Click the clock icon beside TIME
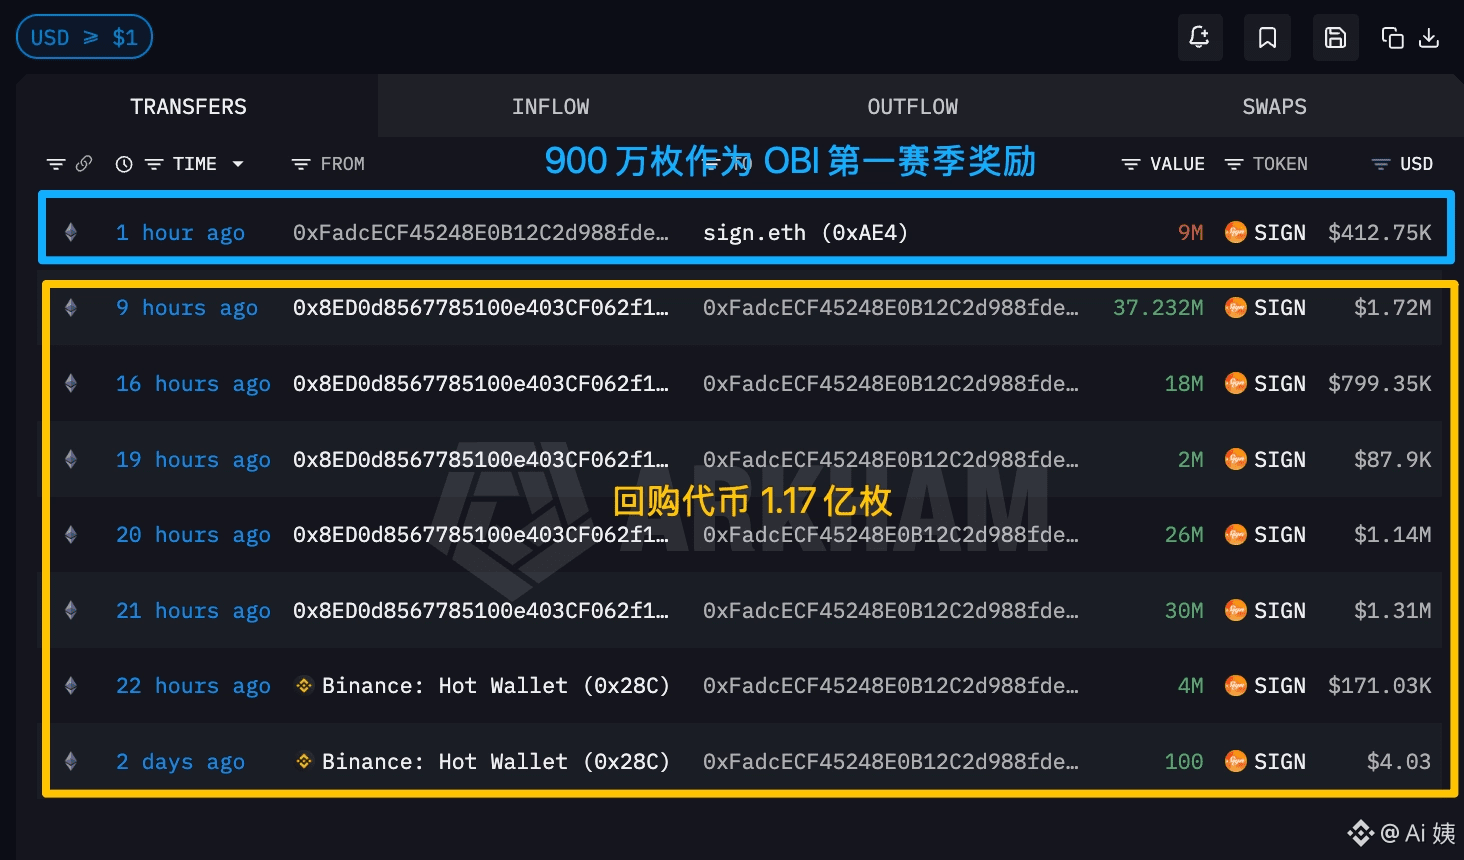Screen dimensions: 1464x860 [124, 164]
